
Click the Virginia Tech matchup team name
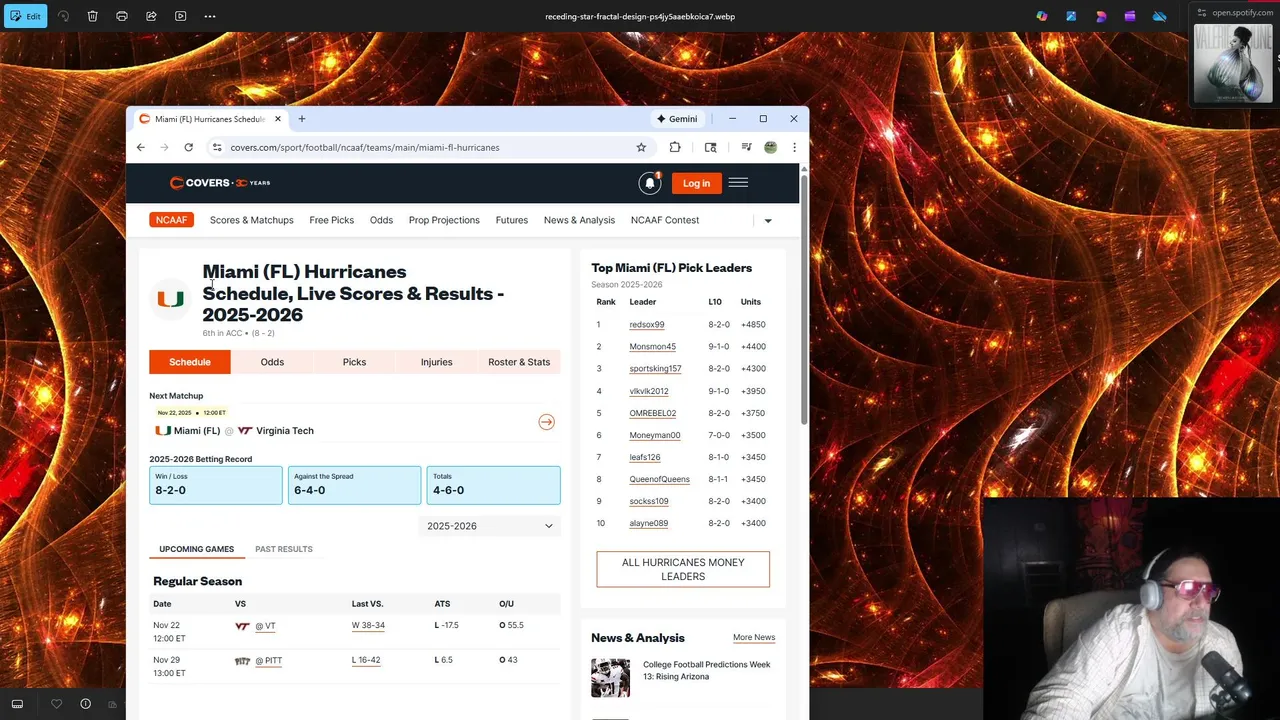285,431
